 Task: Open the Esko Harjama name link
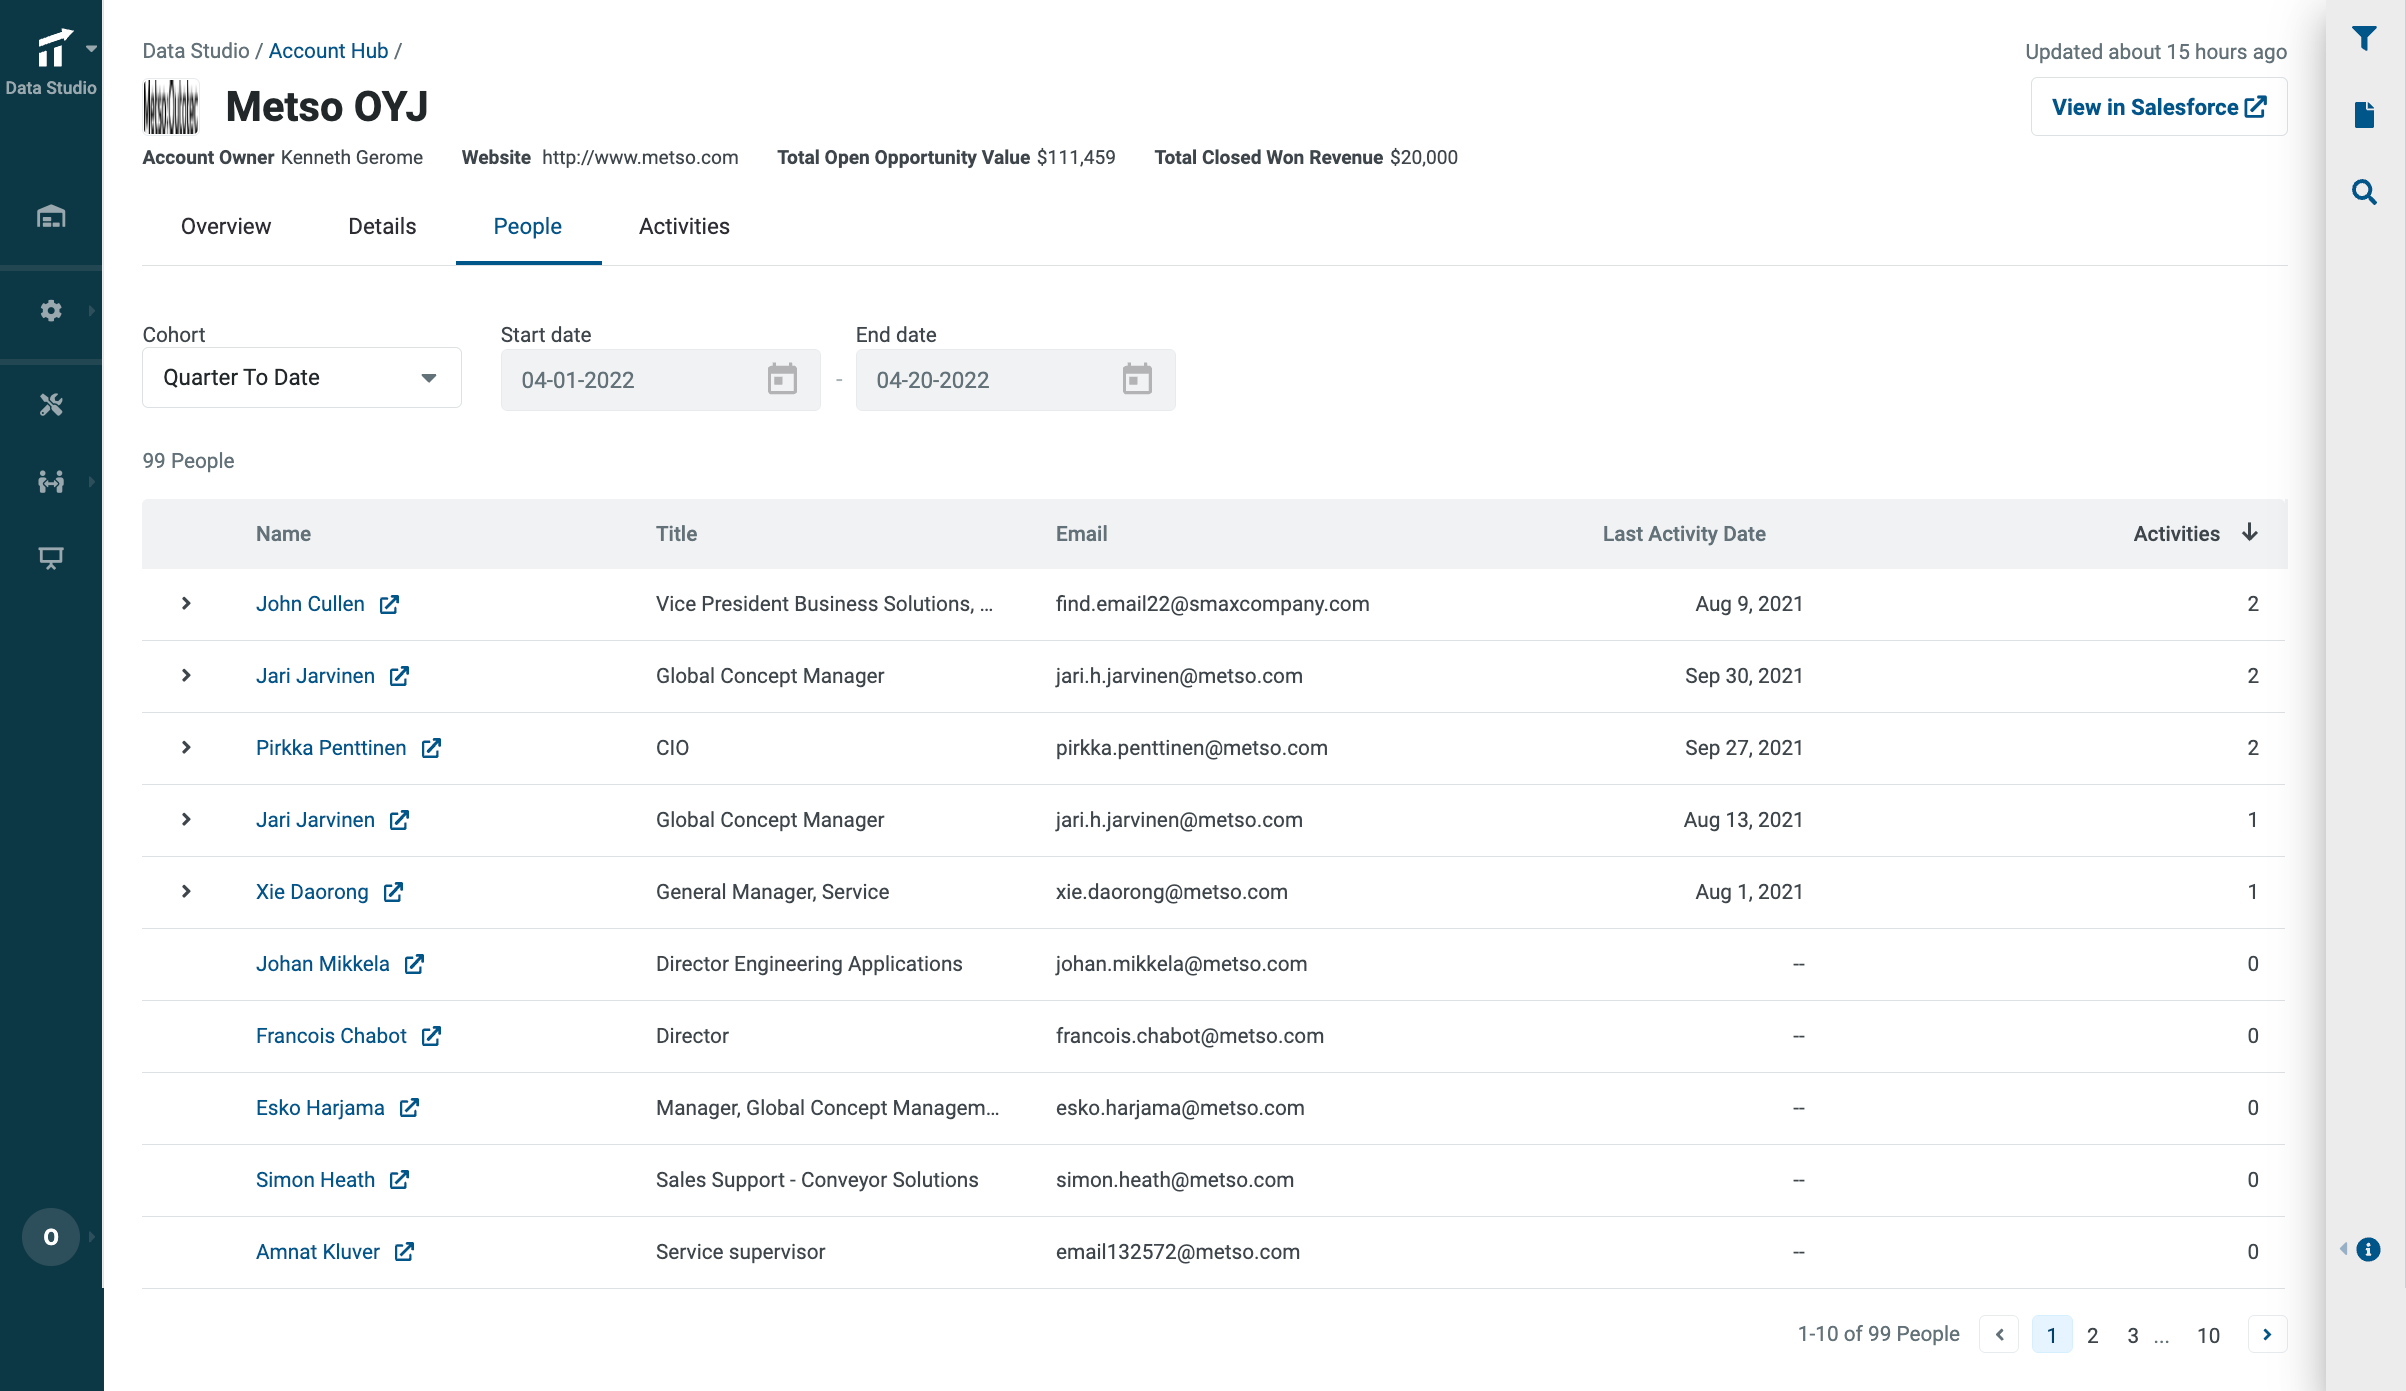tap(320, 1108)
